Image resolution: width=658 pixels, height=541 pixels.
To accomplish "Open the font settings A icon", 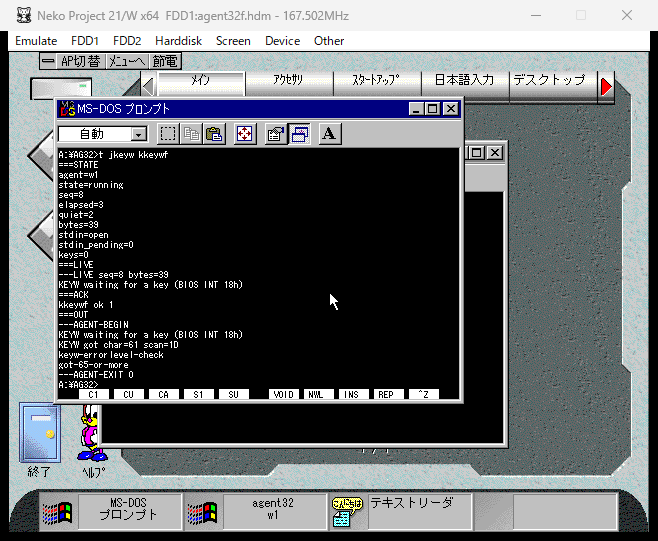I will pyautogui.click(x=329, y=134).
